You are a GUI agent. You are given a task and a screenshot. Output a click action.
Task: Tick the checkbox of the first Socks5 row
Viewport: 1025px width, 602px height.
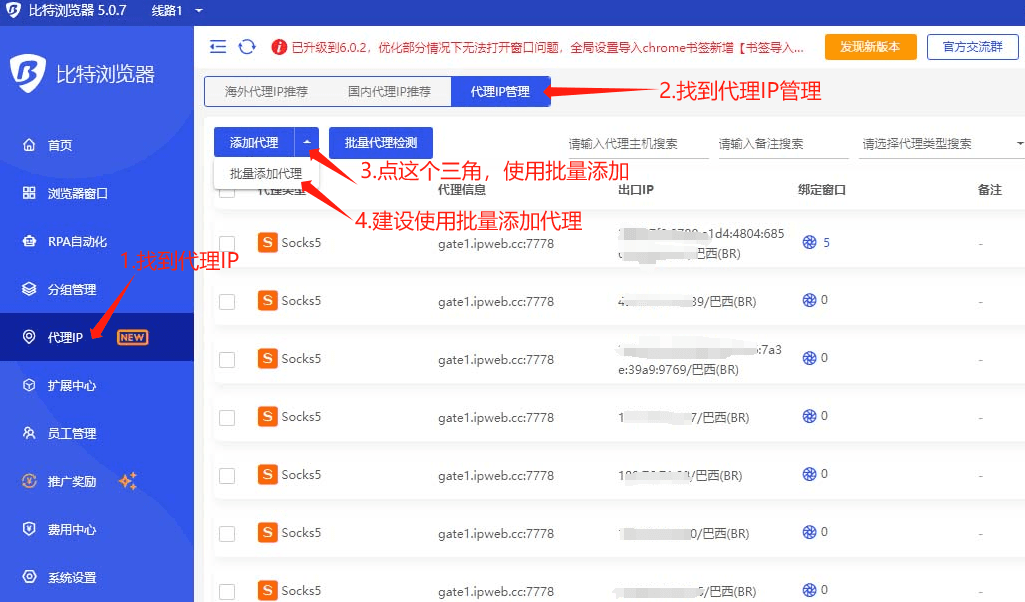[227, 243]
